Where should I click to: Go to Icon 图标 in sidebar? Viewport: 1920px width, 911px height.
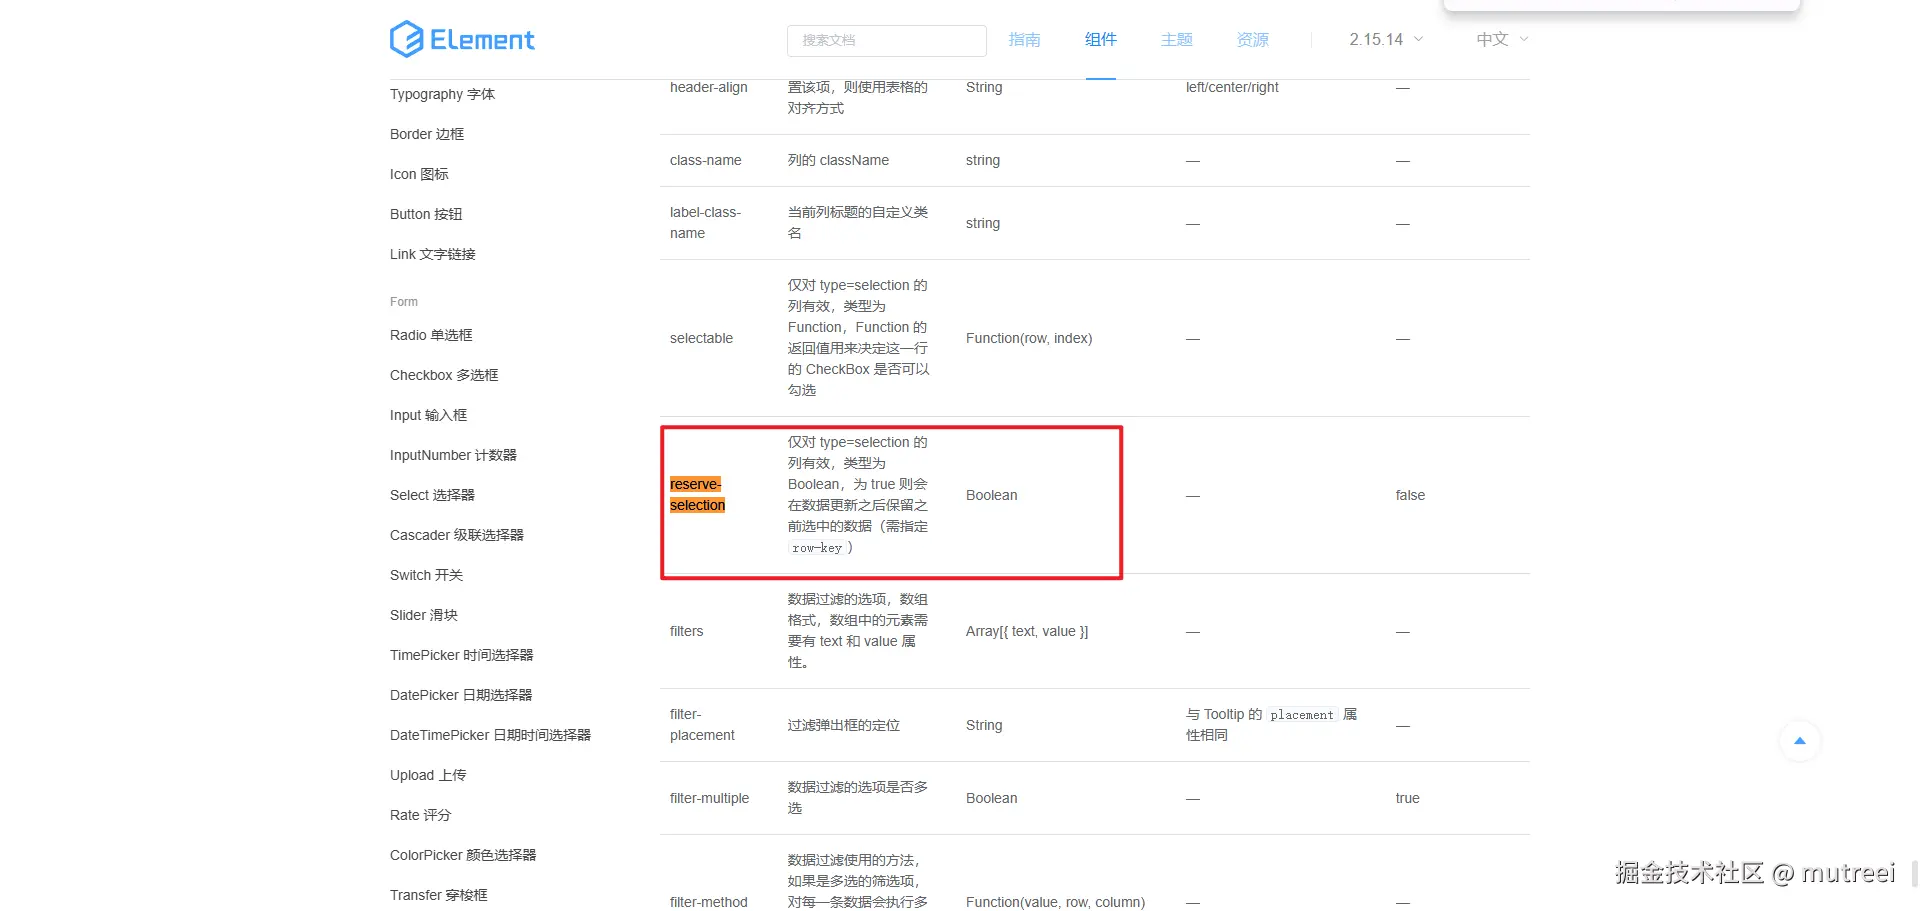pos(419,174)
